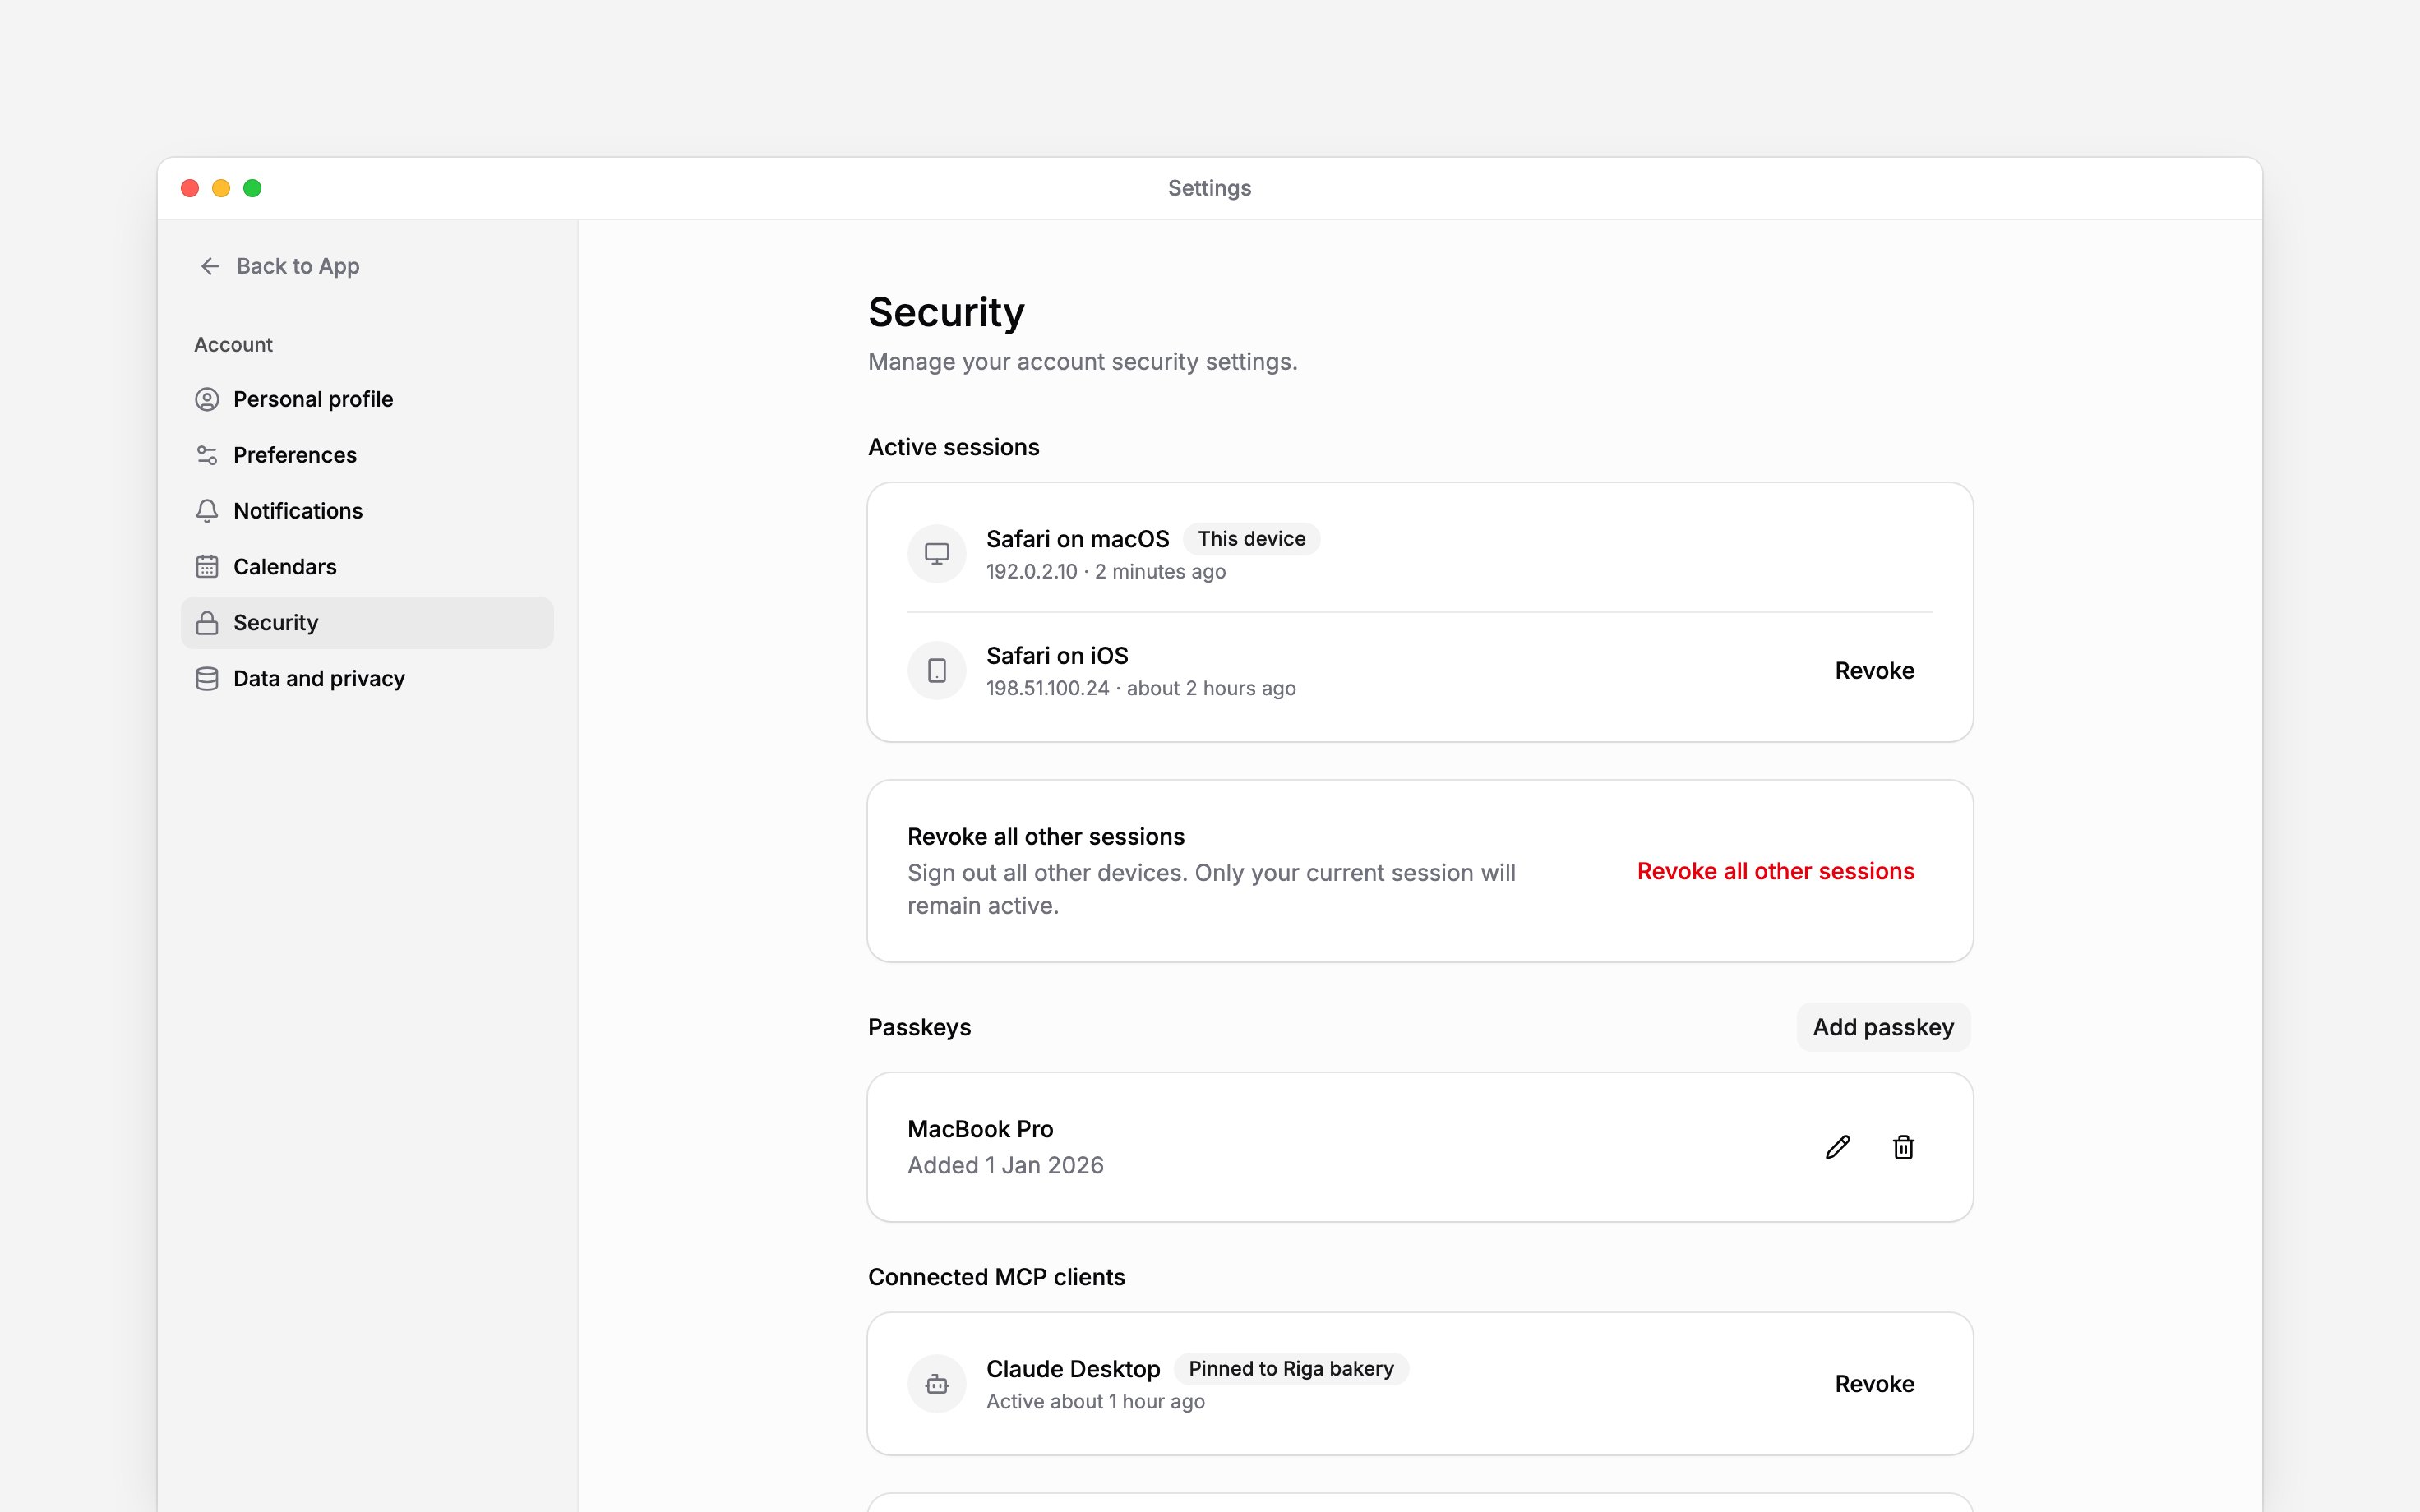Screen dimensions: 2420x1512
Task: Click the 'Claude Desktop' client name
Action: (x=1073, y=1369)
